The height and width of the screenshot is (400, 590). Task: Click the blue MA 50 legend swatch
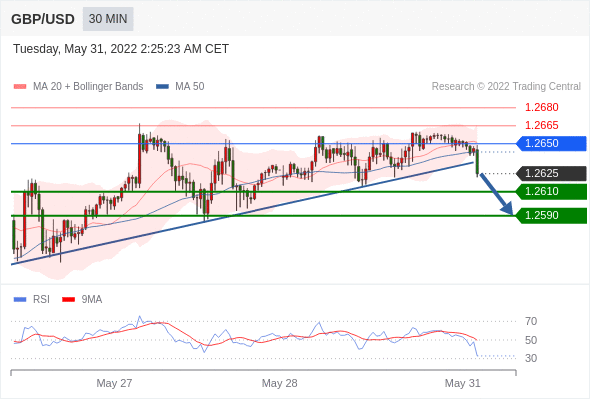(x=162, y=87)
